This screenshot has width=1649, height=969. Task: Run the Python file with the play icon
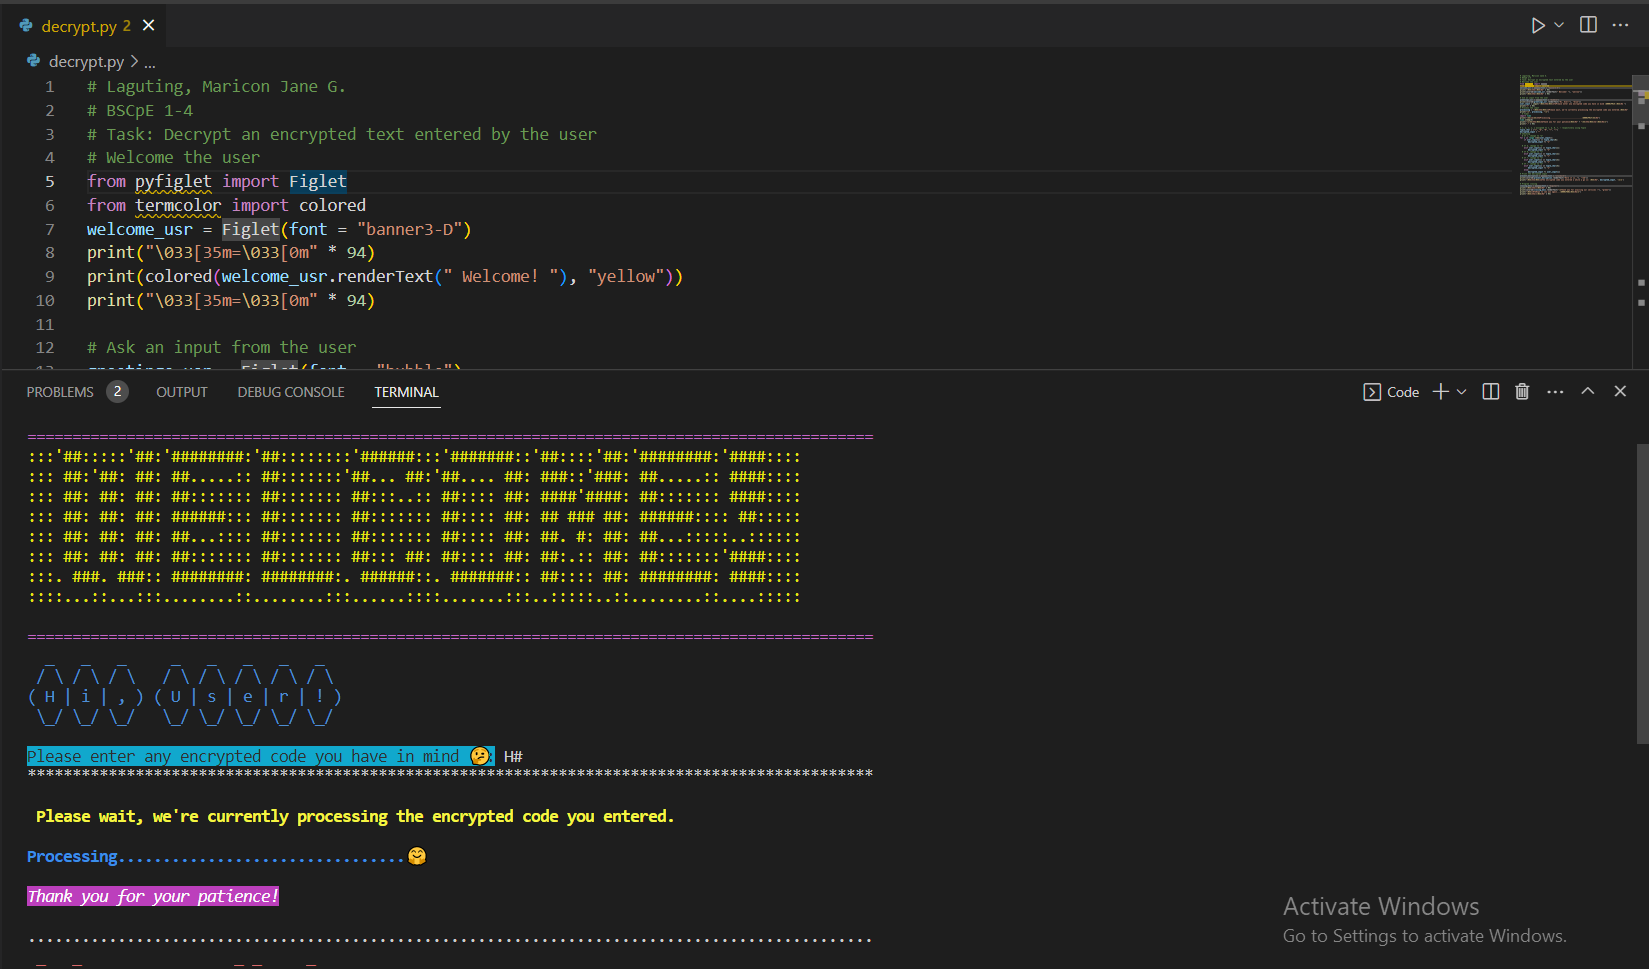click(1537, 25)
